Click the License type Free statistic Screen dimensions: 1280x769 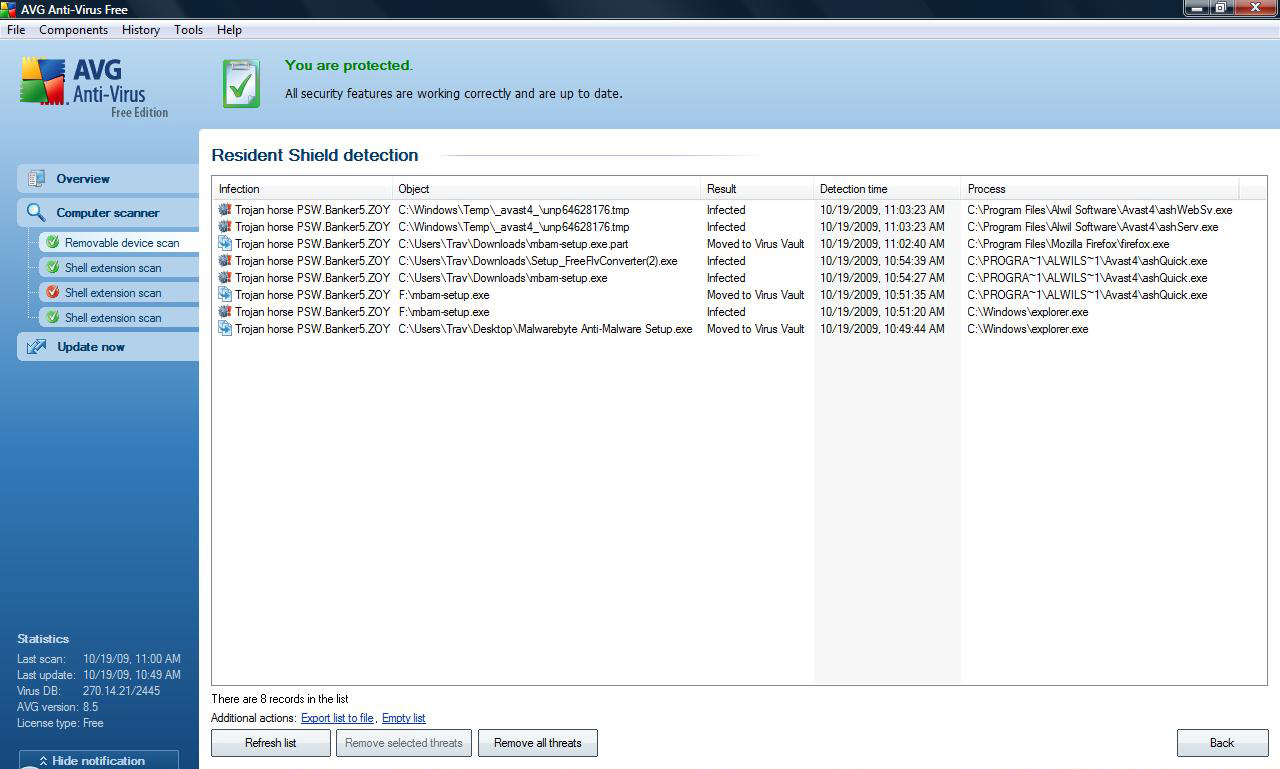tap(60, 723)
